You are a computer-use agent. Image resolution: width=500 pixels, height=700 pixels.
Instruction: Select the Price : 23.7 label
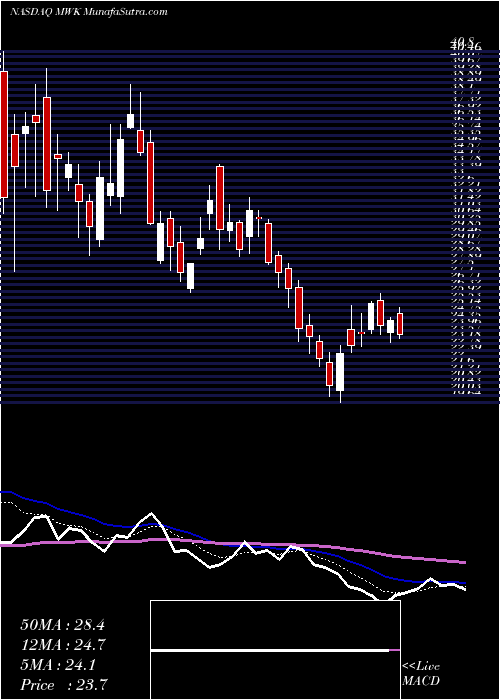click(63, 685)
